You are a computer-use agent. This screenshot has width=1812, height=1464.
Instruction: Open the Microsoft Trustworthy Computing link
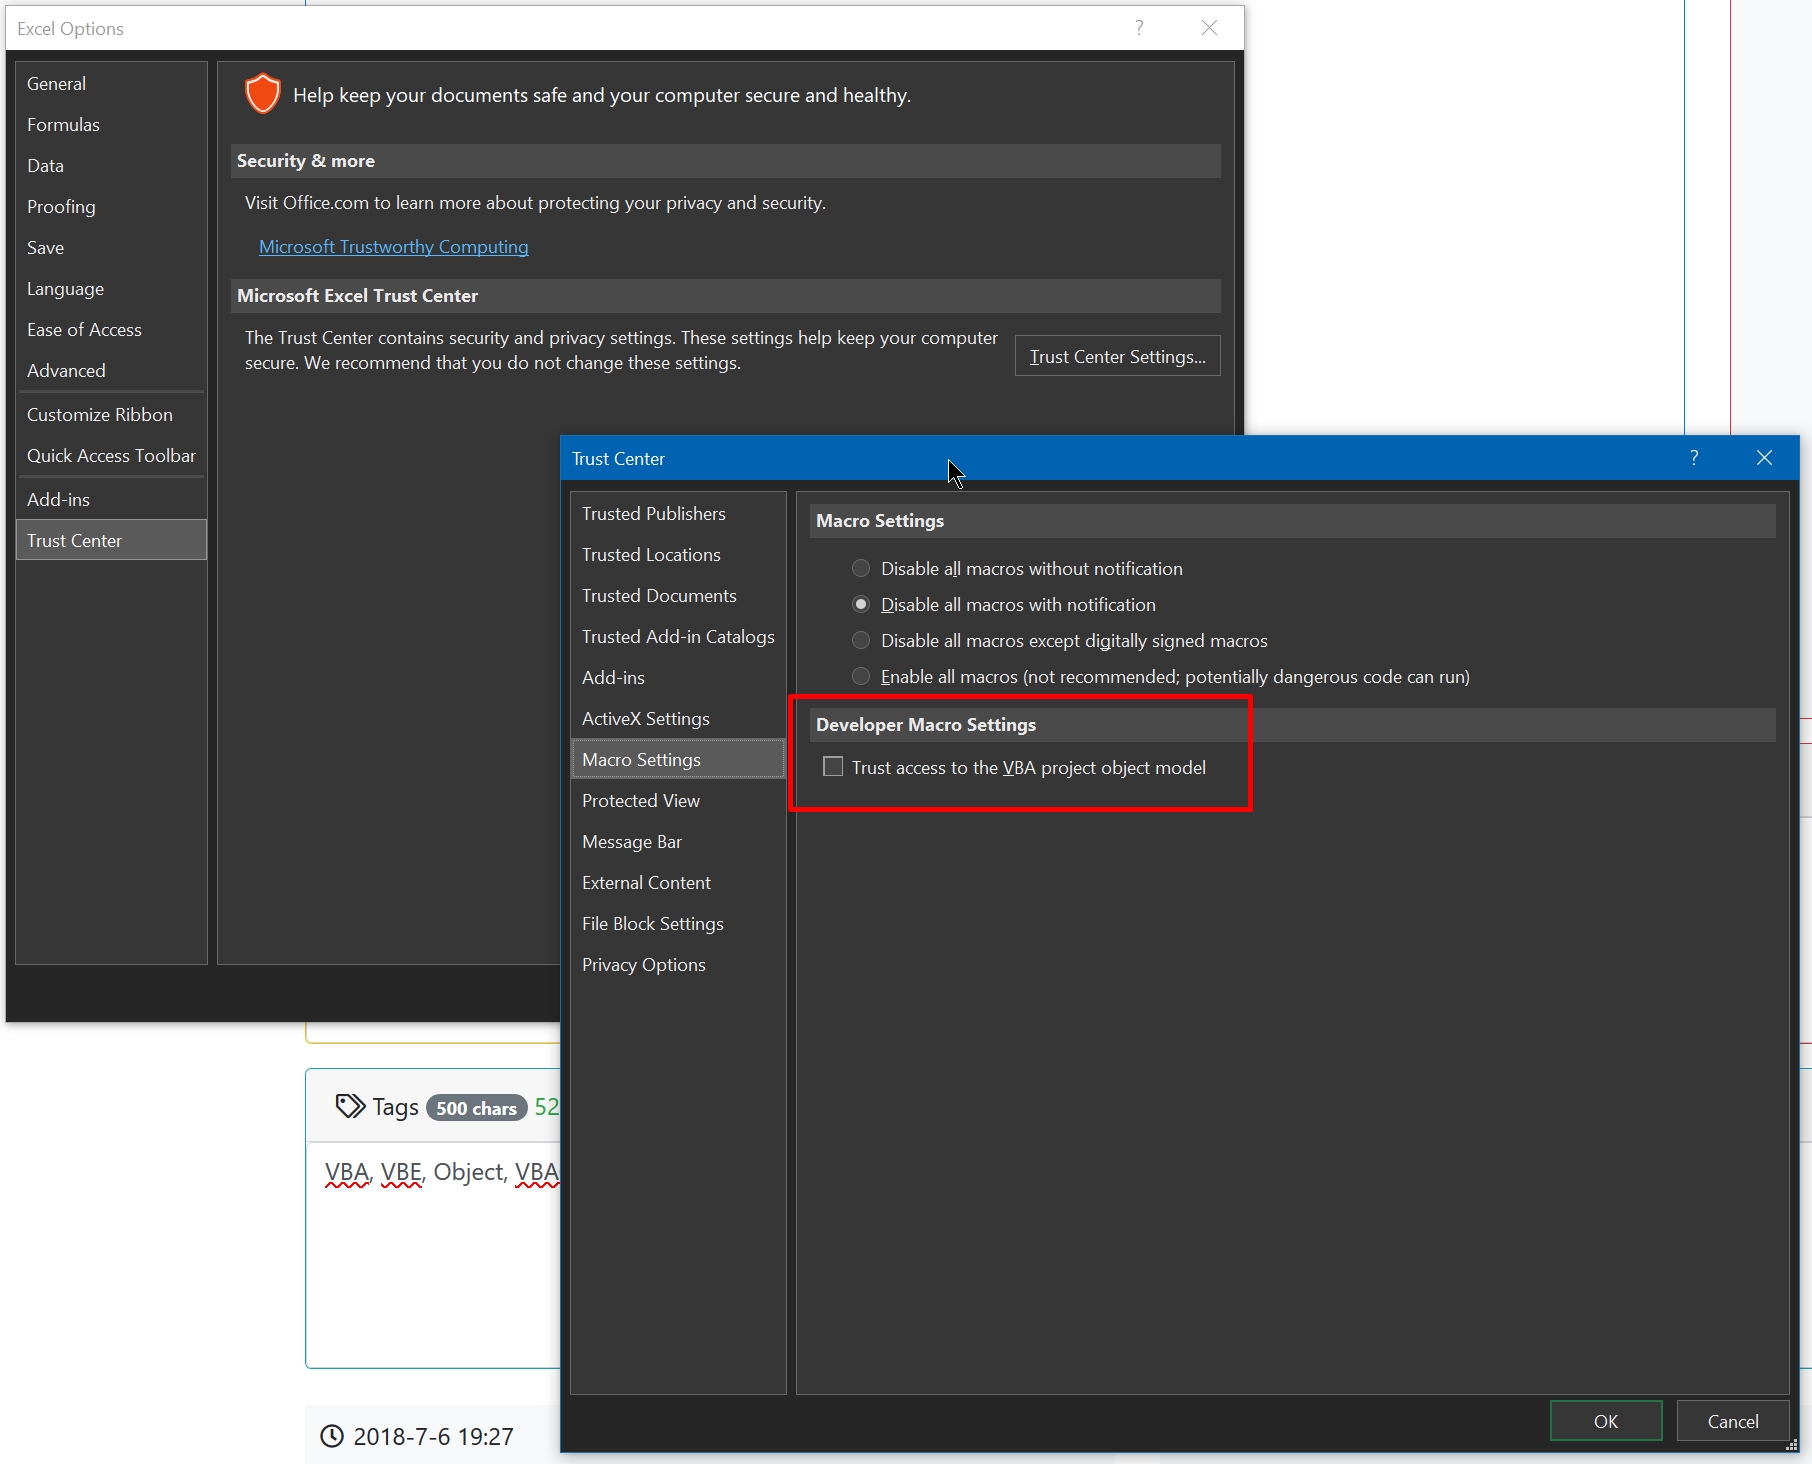[x=394, y=247]
